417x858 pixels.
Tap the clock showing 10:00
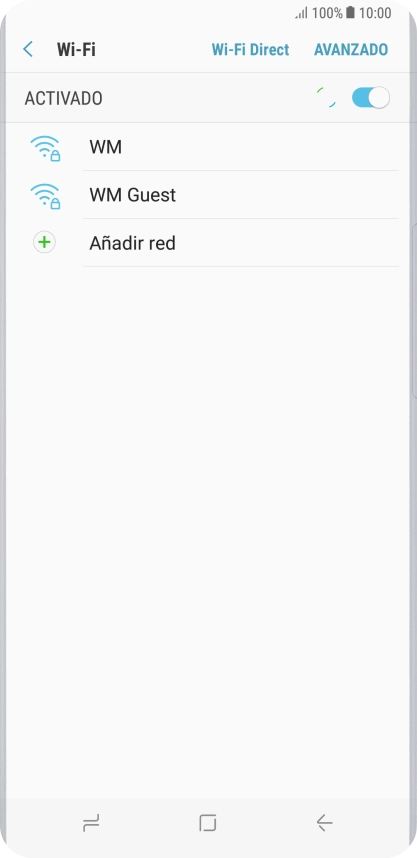click(x=375, y=13)
